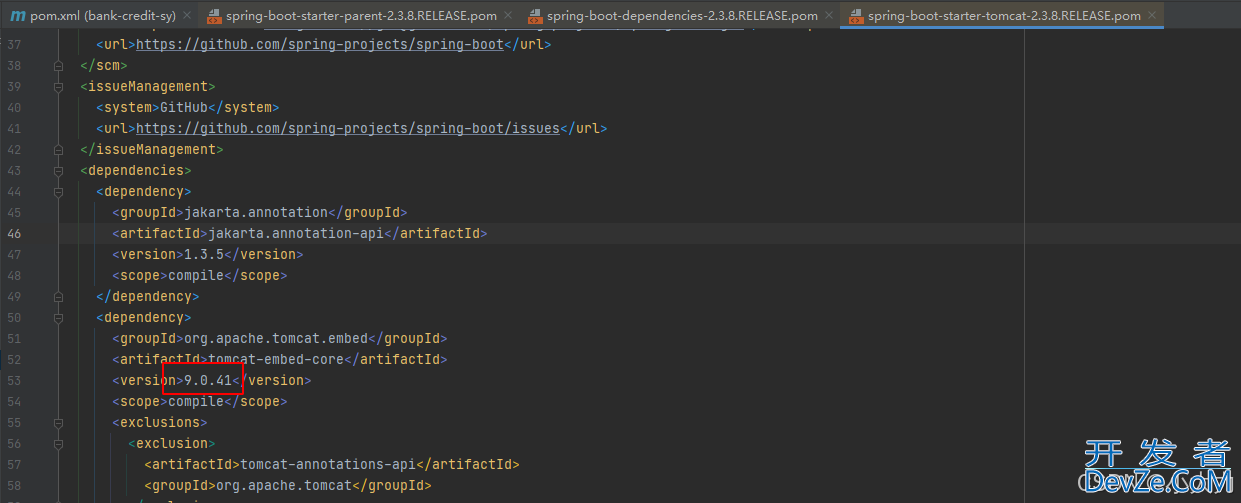Viewport: 1241px width, 503px height.
Task: Close the spring-boot-starter-parent pom tab
Action: click(508, 16)
